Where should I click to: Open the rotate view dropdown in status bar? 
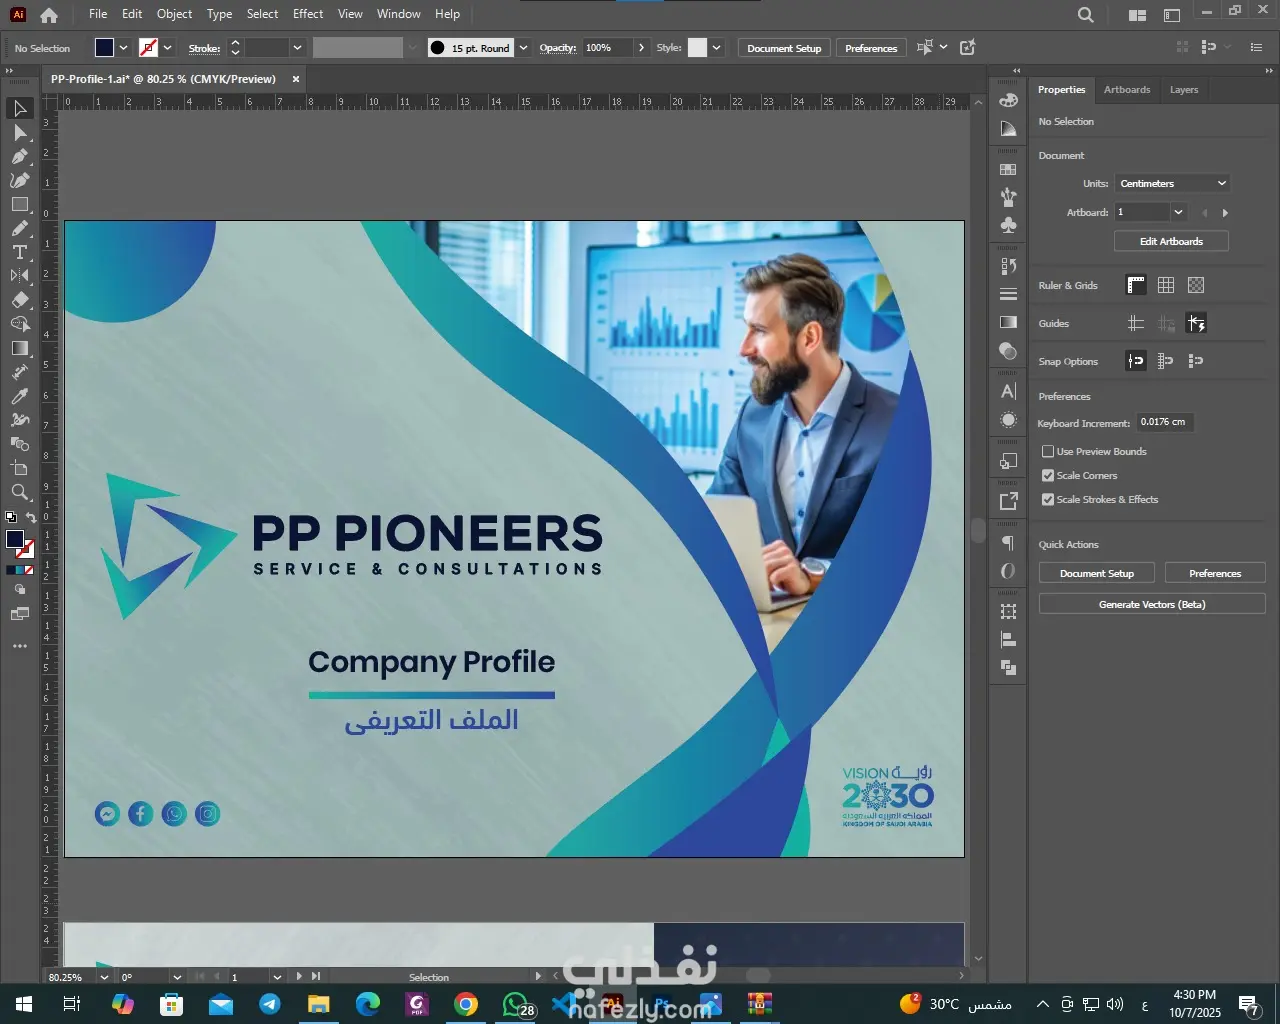(177, 977)
